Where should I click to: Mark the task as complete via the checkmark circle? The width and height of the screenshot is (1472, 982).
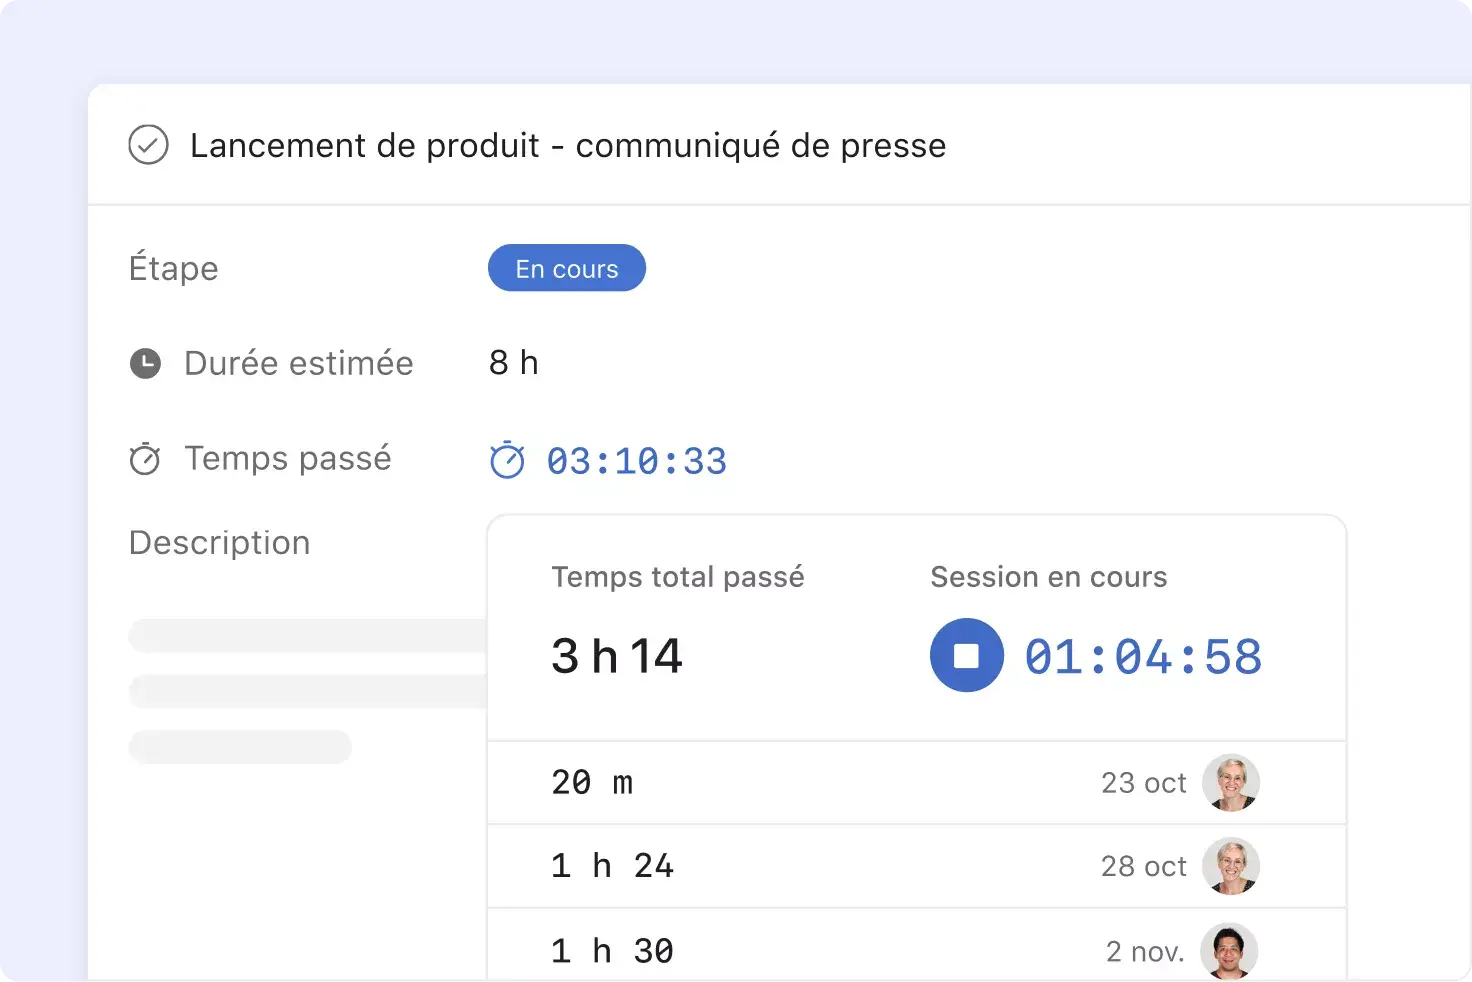point(148,145)
